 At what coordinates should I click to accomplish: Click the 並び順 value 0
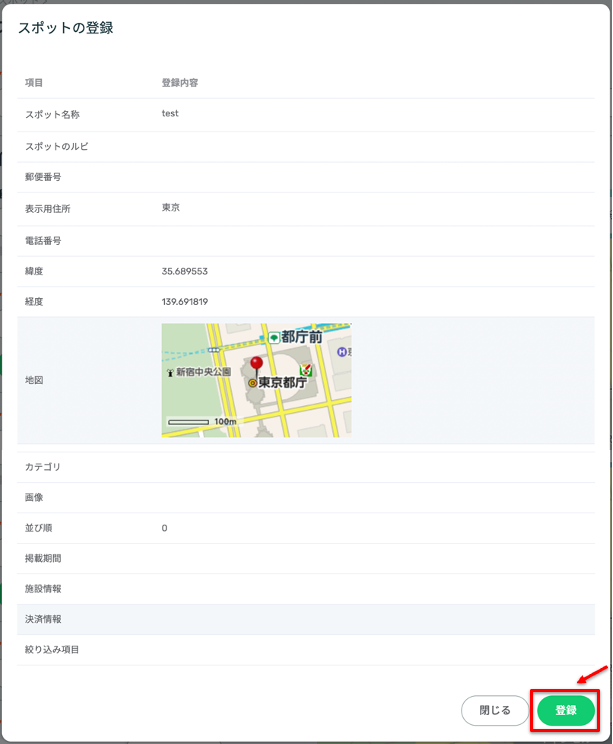click(x=164, y=528)
